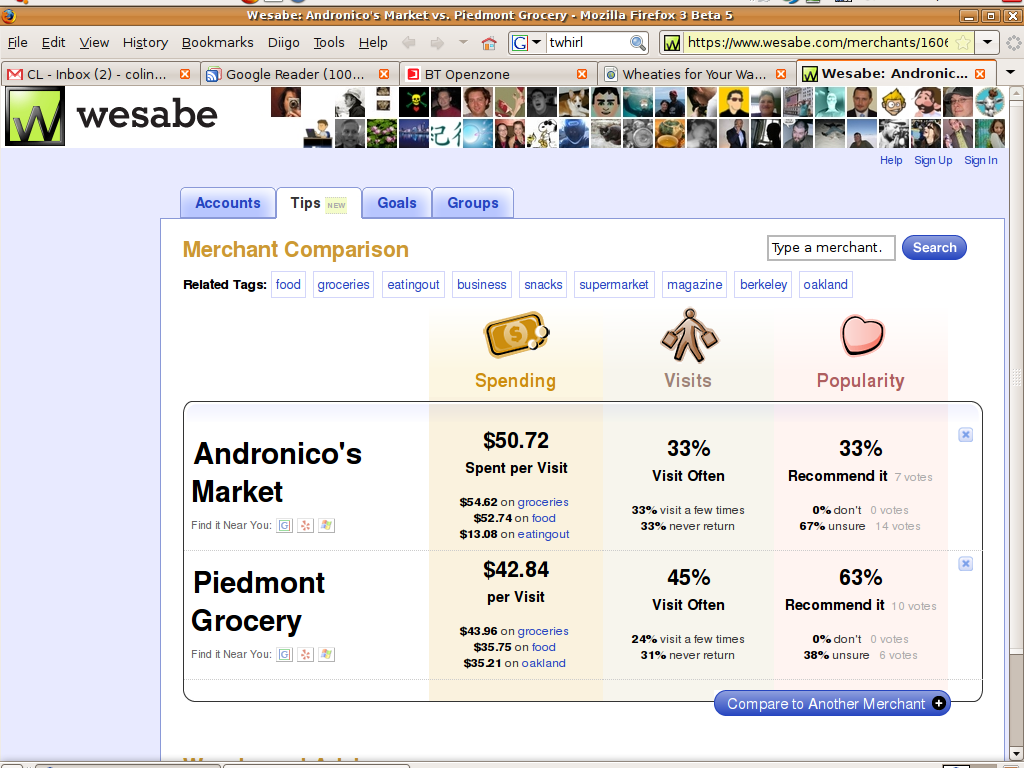The height and width of the screenshot is (768, 1024).
Task: Bookmark page with the star icon
Action: pyautogui.click(x=962, y=43)
